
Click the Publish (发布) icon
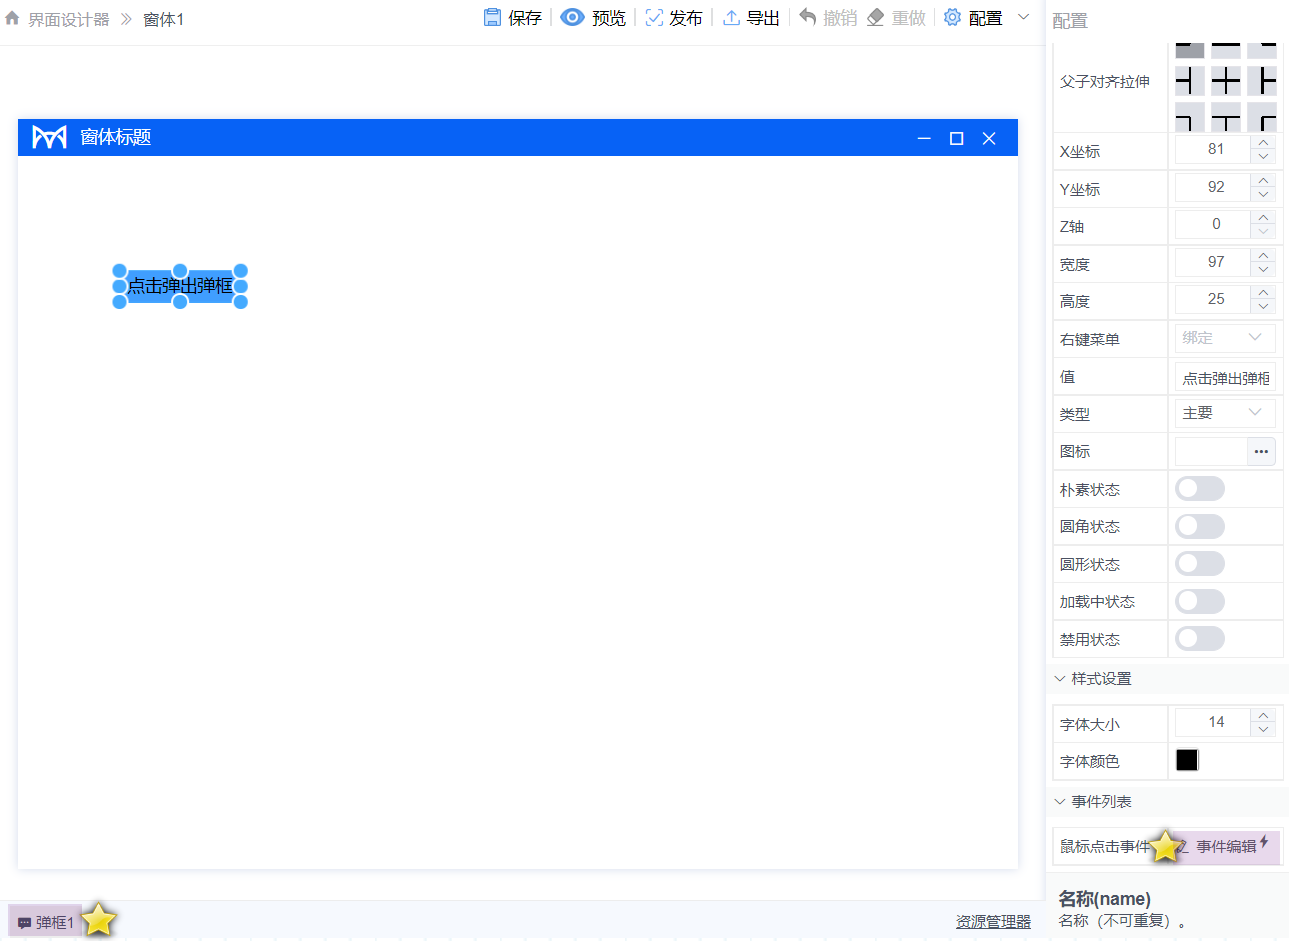tap(654, 18)
